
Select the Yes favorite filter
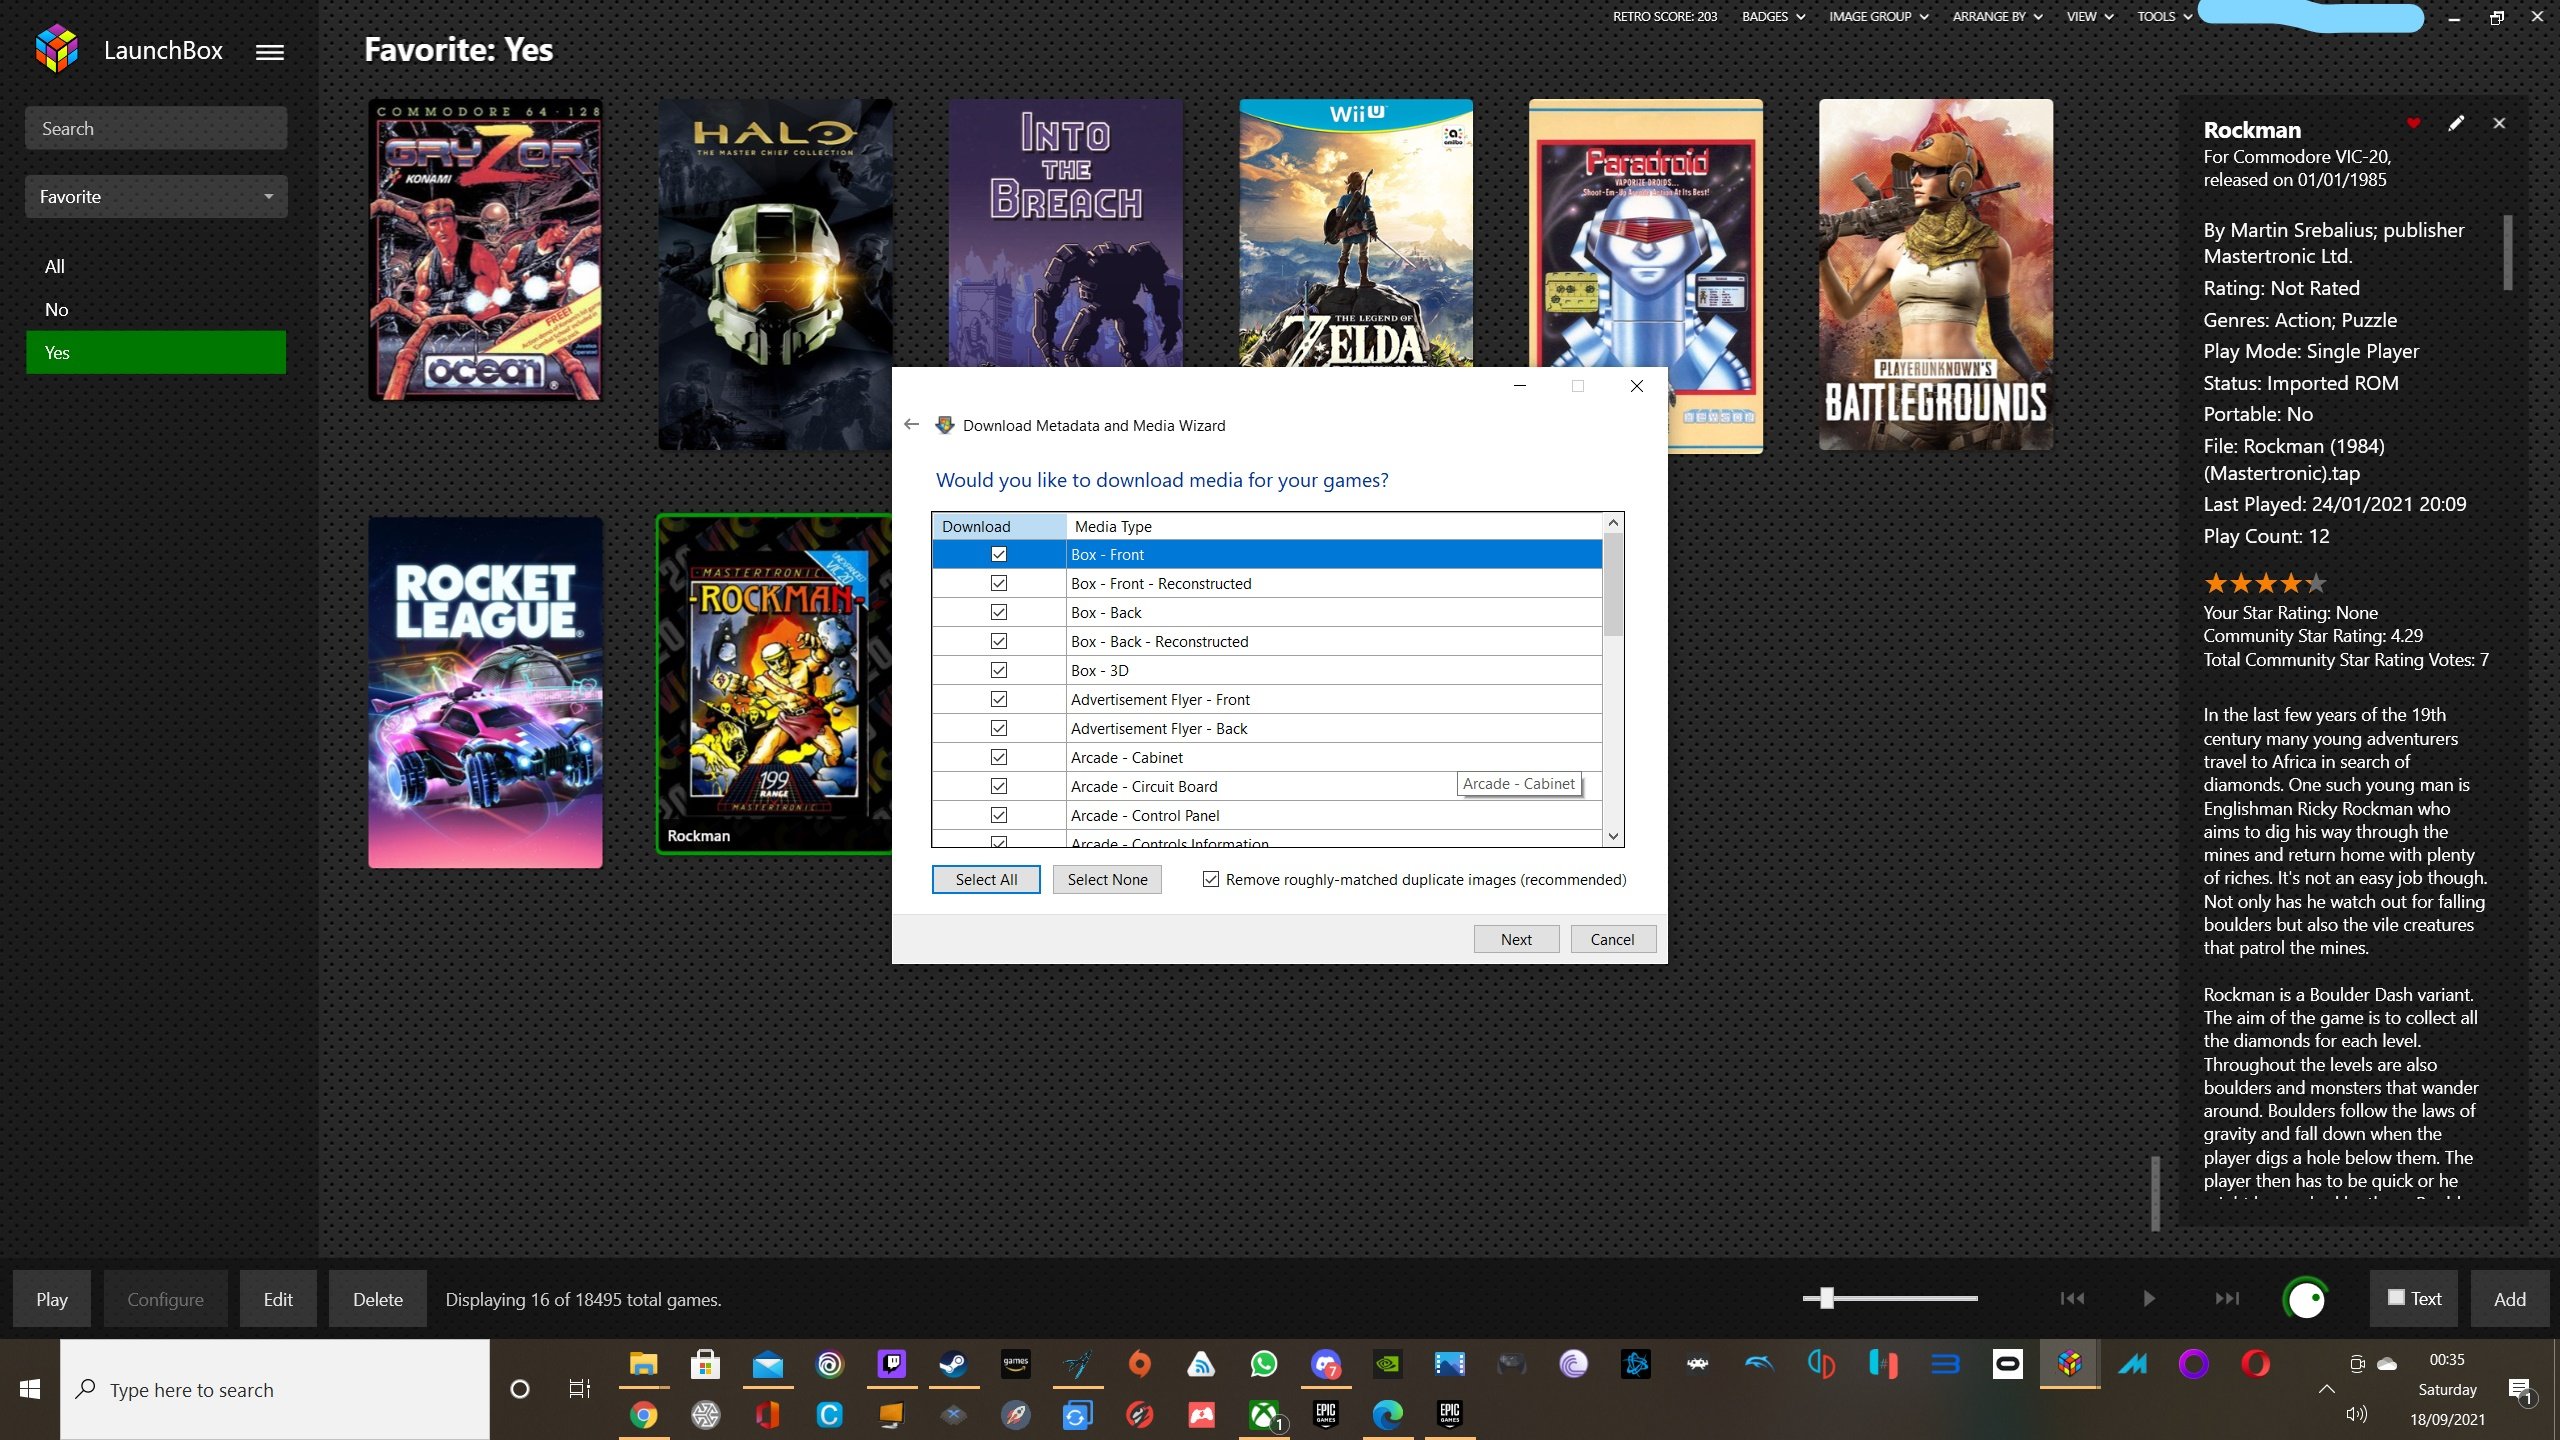tap(156, 352)
